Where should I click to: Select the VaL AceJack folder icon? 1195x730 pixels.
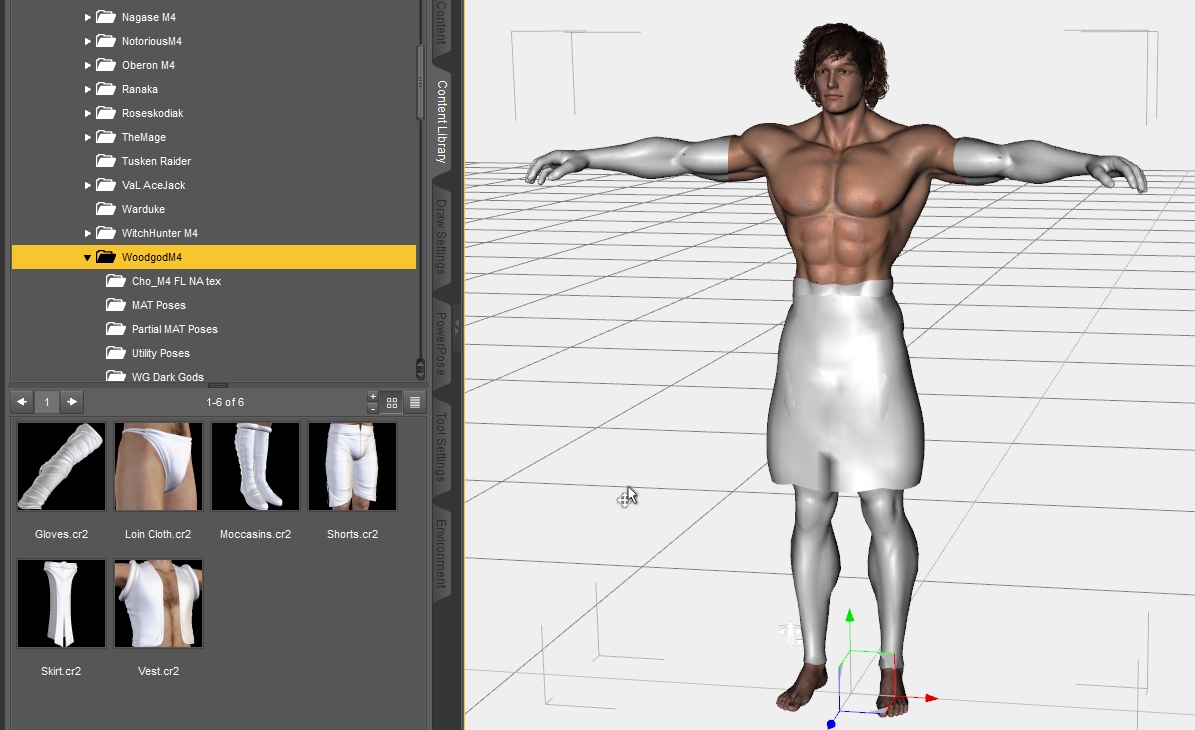coord(105,184)
